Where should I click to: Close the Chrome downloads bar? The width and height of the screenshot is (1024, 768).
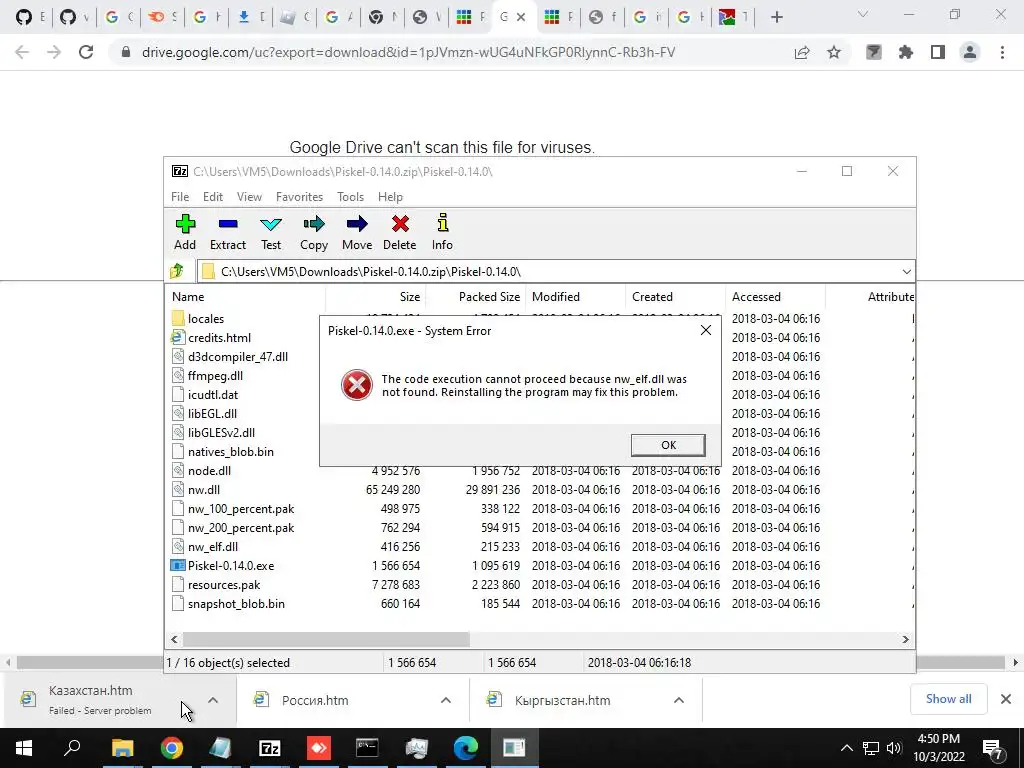pos(1006,699)
